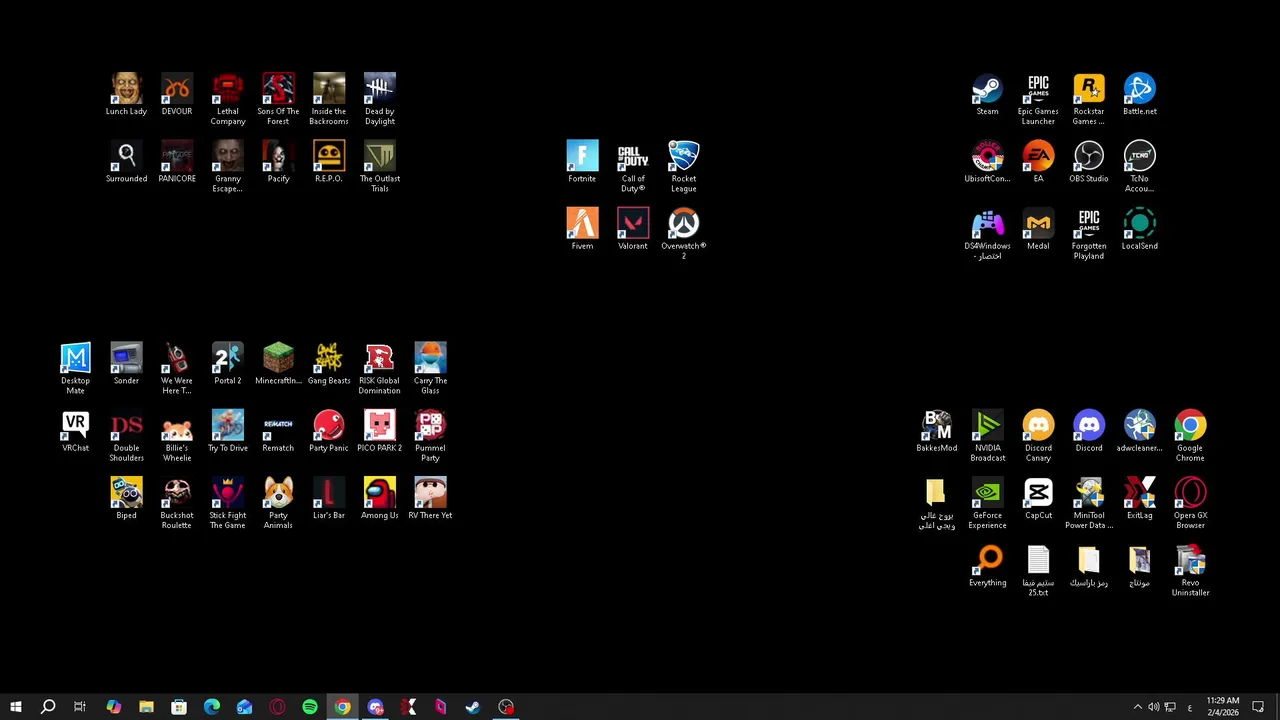Select the Revo Uninstaller icon

click(1190, 569)
